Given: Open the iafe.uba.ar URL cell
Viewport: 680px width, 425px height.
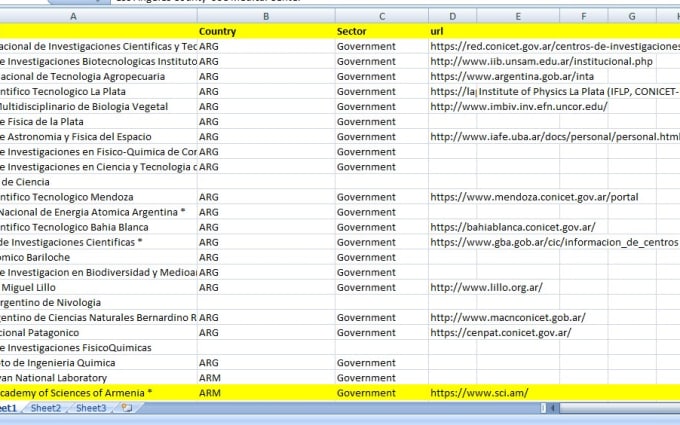Looking at the screenshot, I should coord(554,137).
